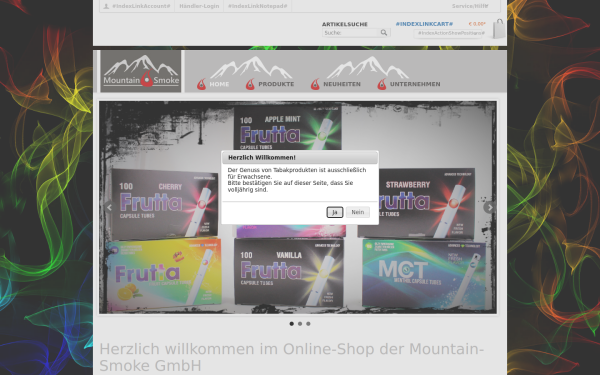Click the Herzlich willkommen im Online-Shop heading
The image size is (600, 375).
[292, 357]
